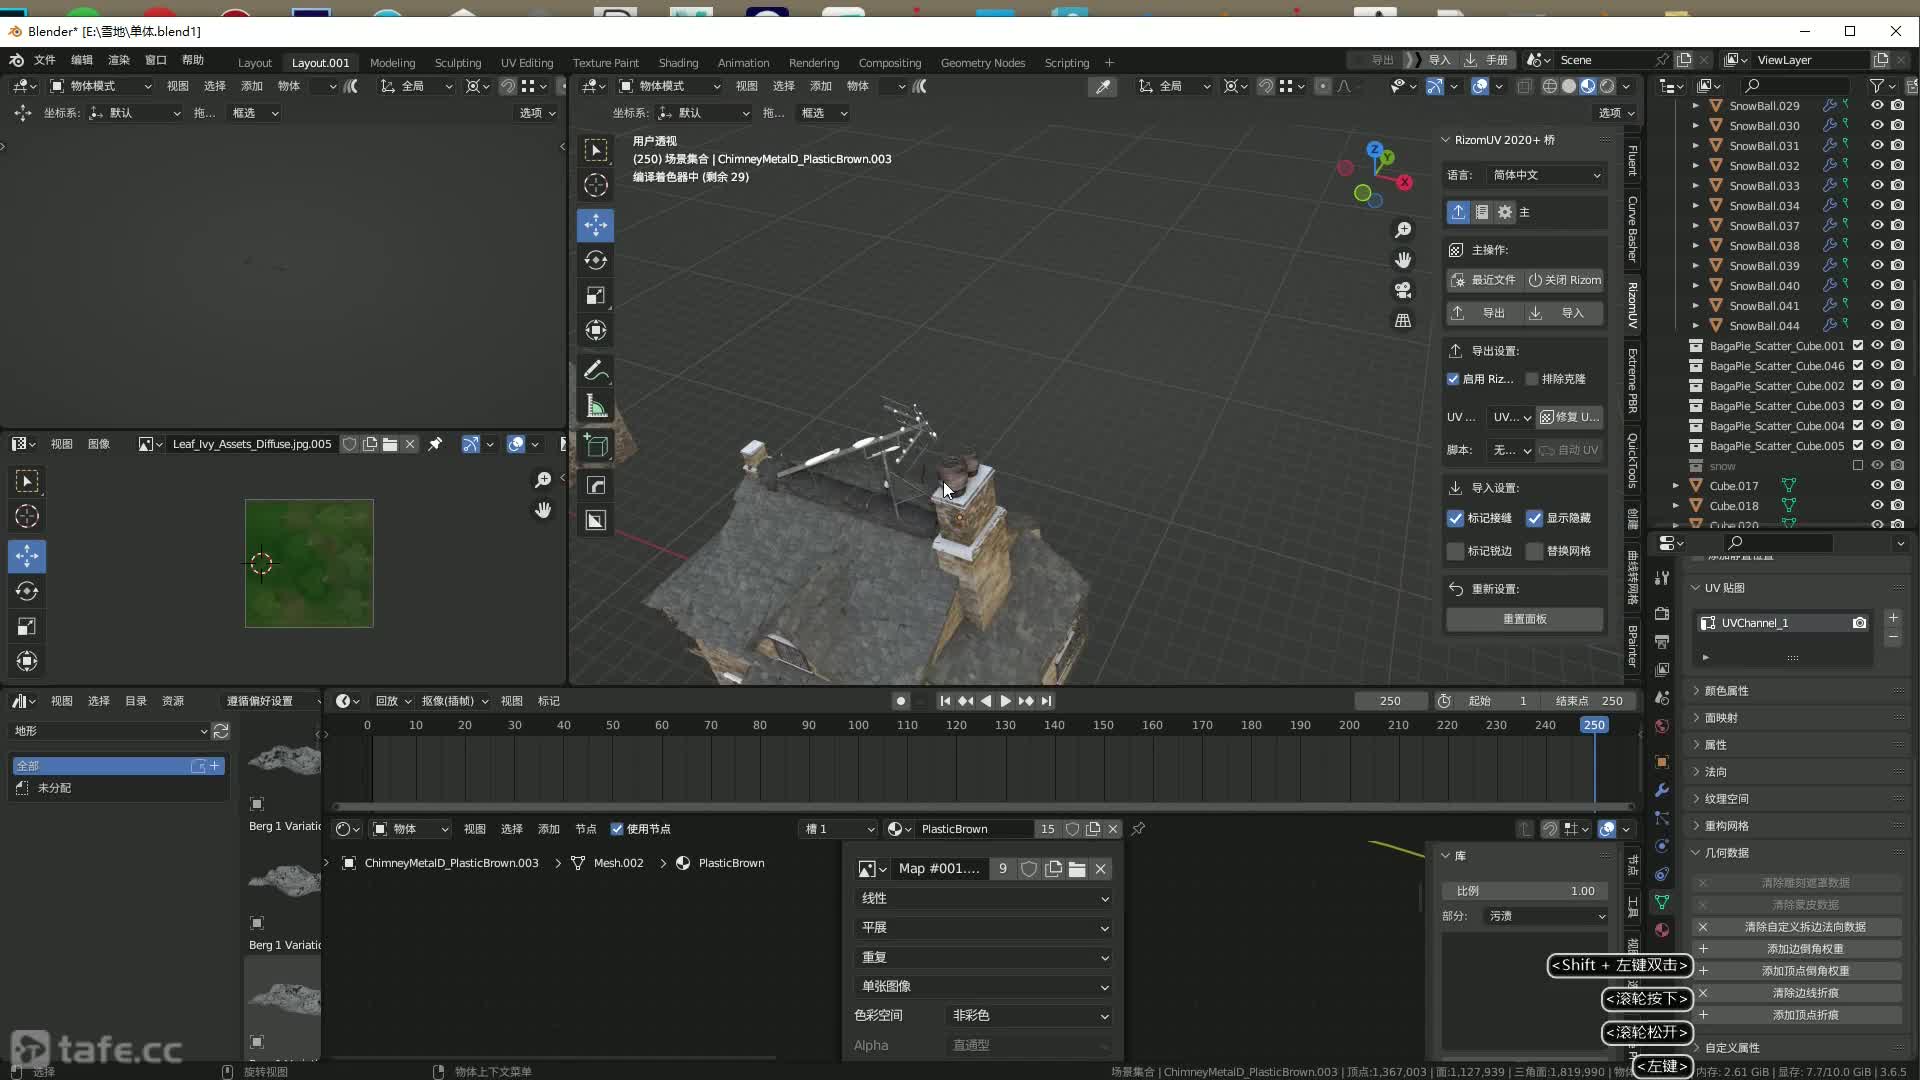Click 清除自定义拆边法向数据 button
The image size is (1920, 1080).
click(x=1797, y=927)
